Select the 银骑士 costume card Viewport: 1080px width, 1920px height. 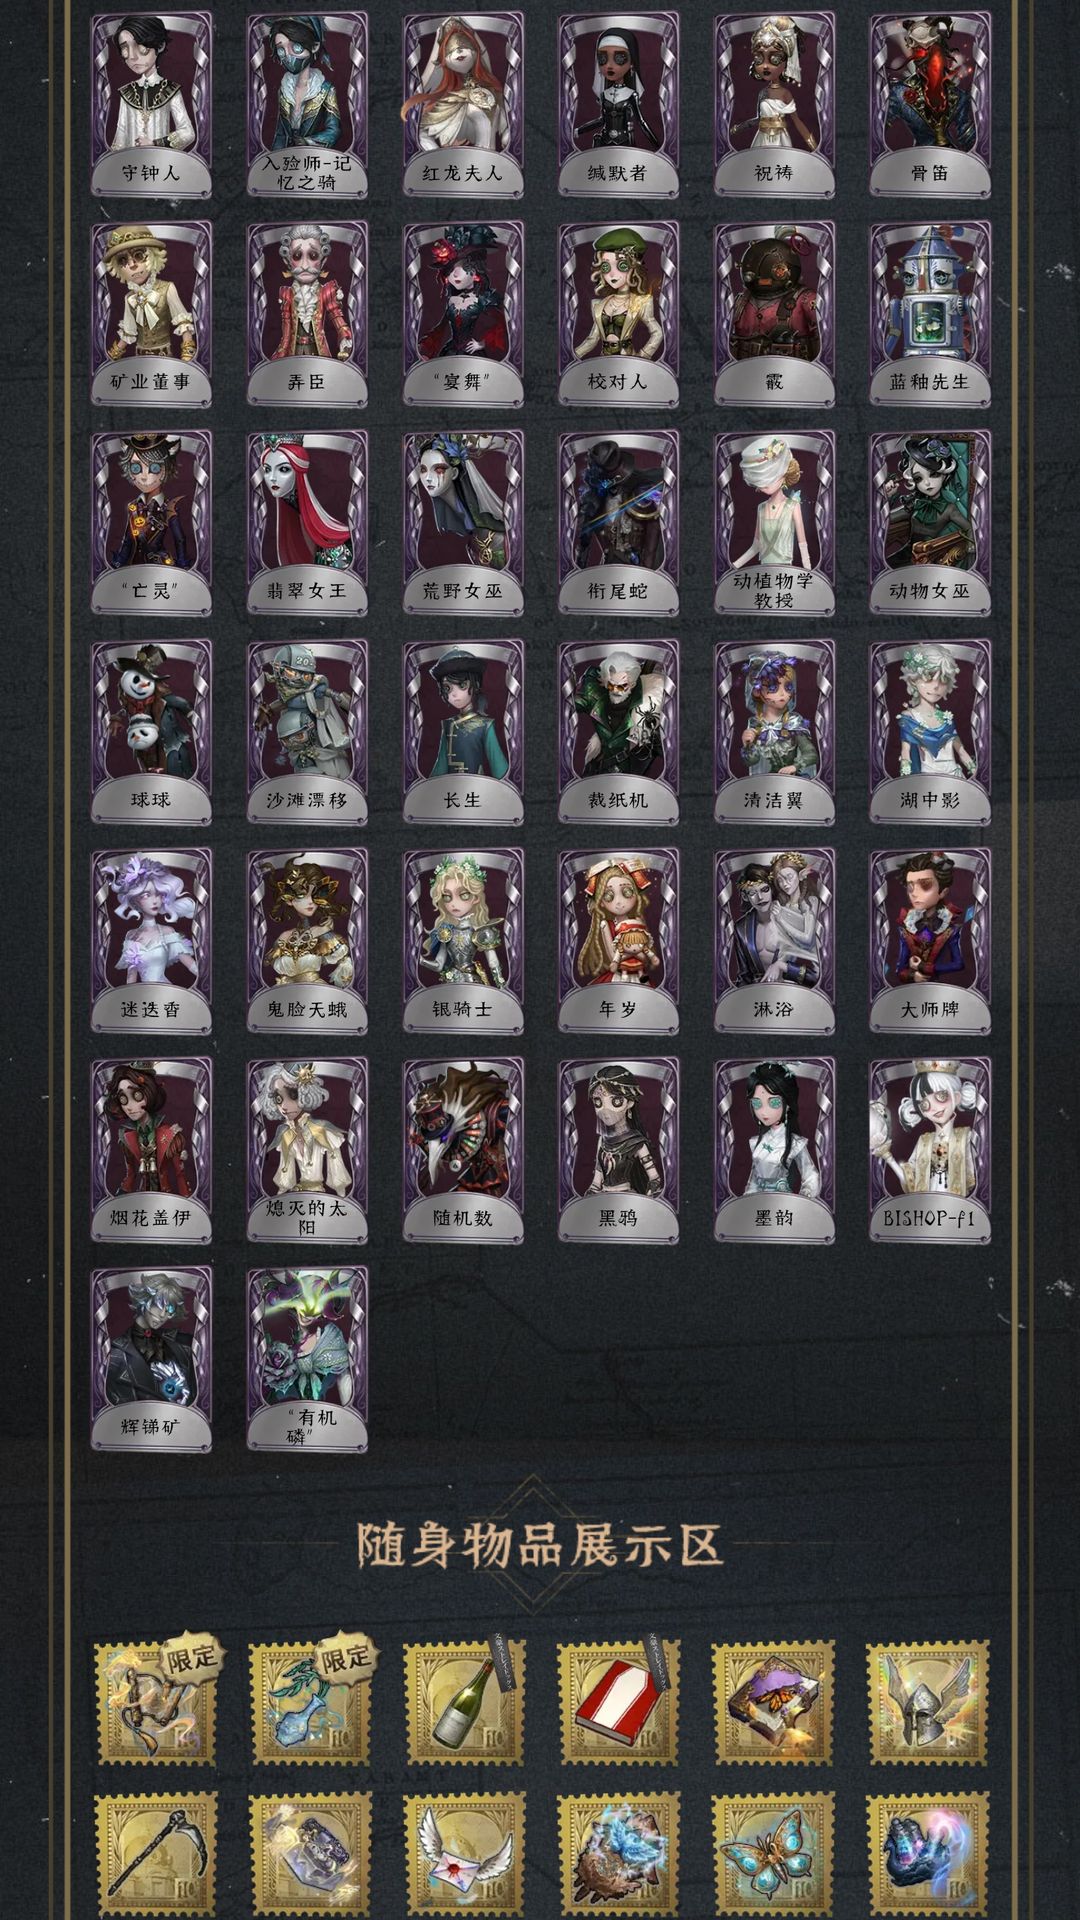463,941
